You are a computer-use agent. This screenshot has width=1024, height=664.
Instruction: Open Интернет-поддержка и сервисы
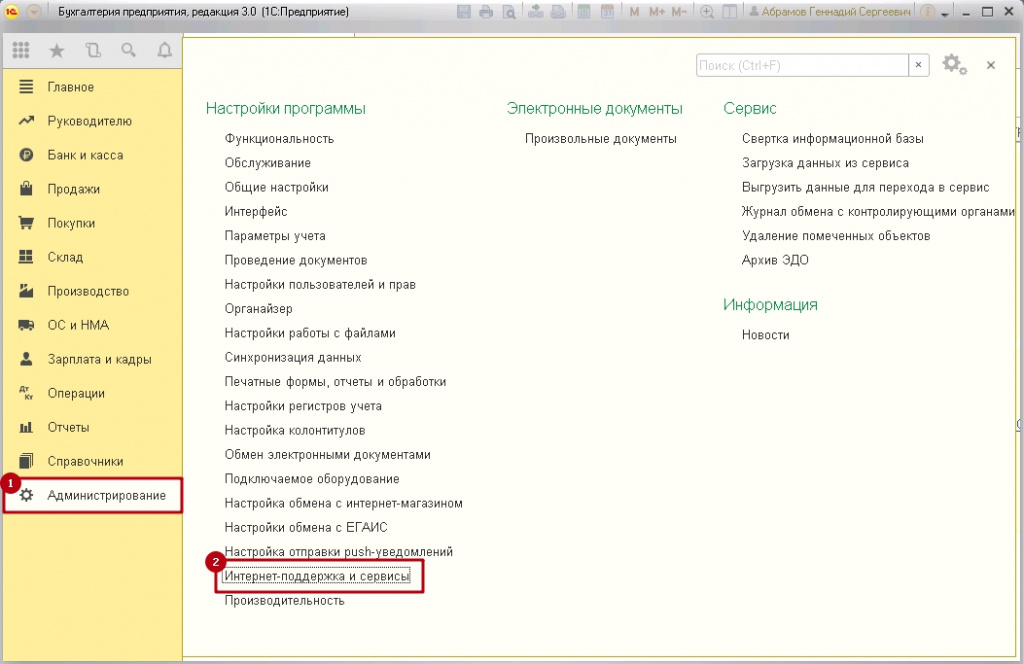(317, 576)
